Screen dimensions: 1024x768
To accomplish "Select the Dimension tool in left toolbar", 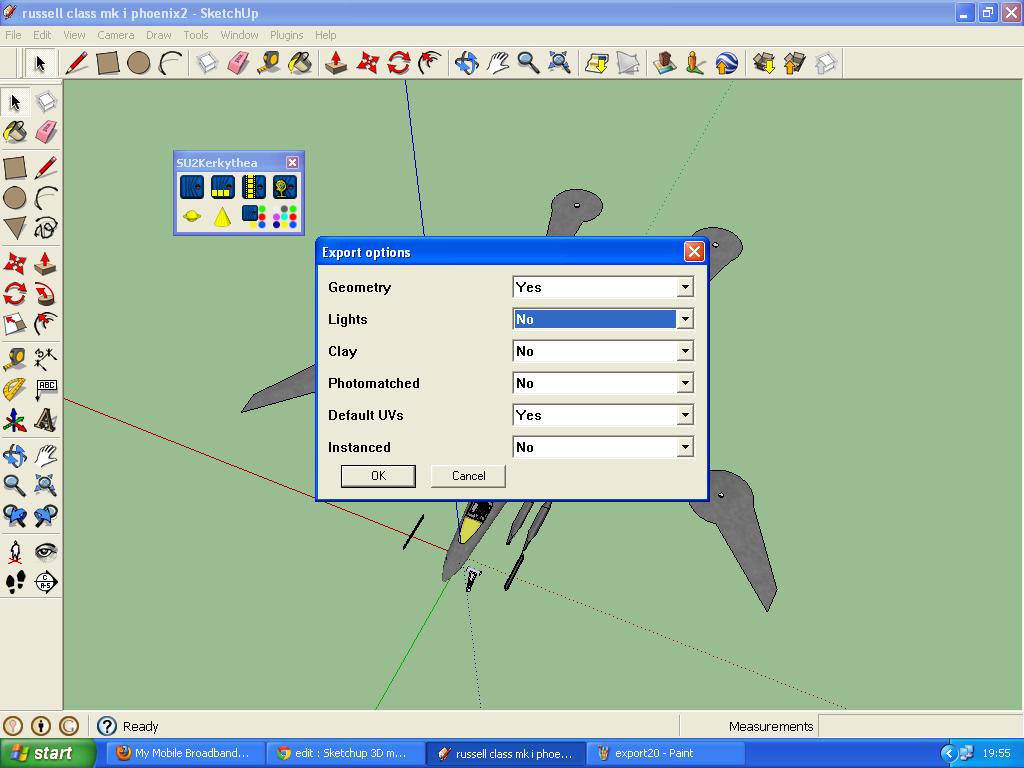I will [46, 358].
